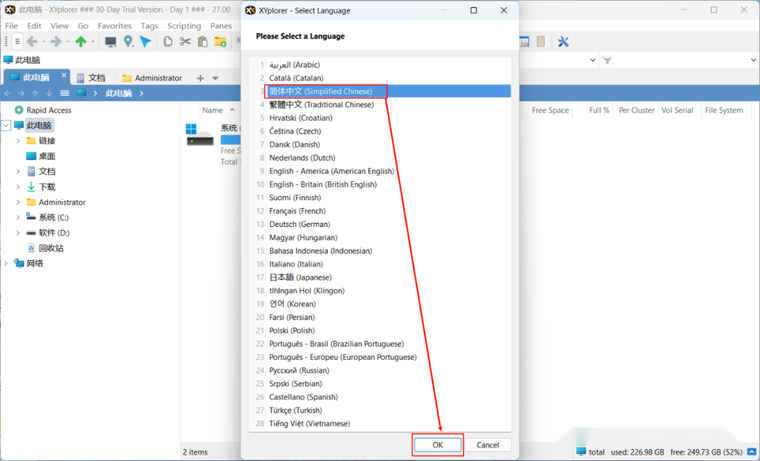Screen dimensions: 760x461
Task: Click the New Folder icon
Action: [x=221, y=42]
